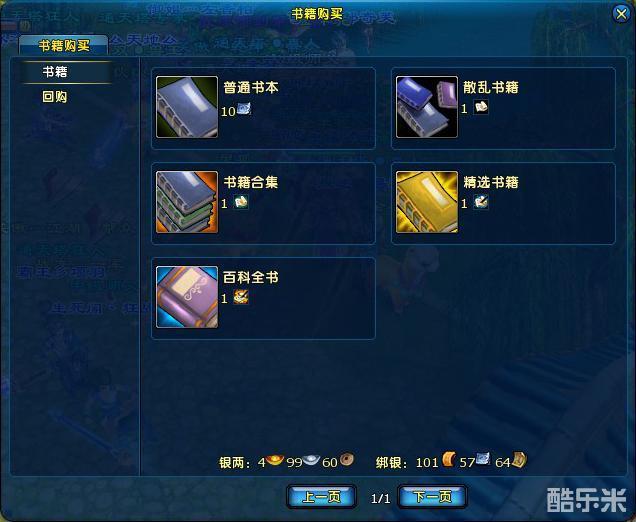This screenshot has width=636, height=522.
Task: Choose the 书籍合集 stacked books icon
Action: (187, 202)
